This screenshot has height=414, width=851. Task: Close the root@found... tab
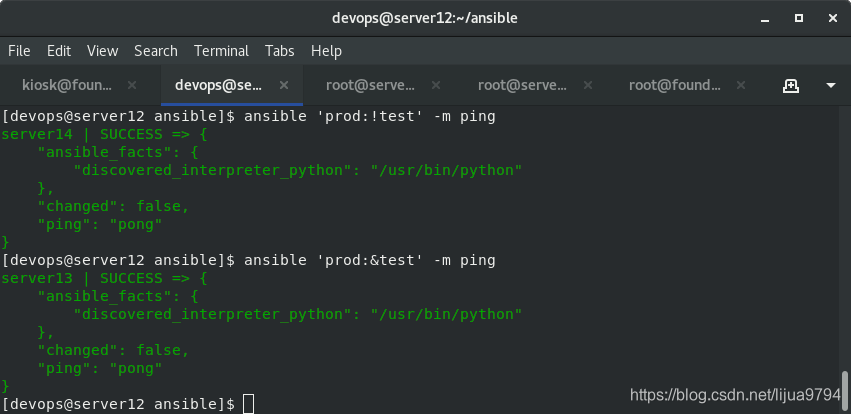(x=741, y=85)
